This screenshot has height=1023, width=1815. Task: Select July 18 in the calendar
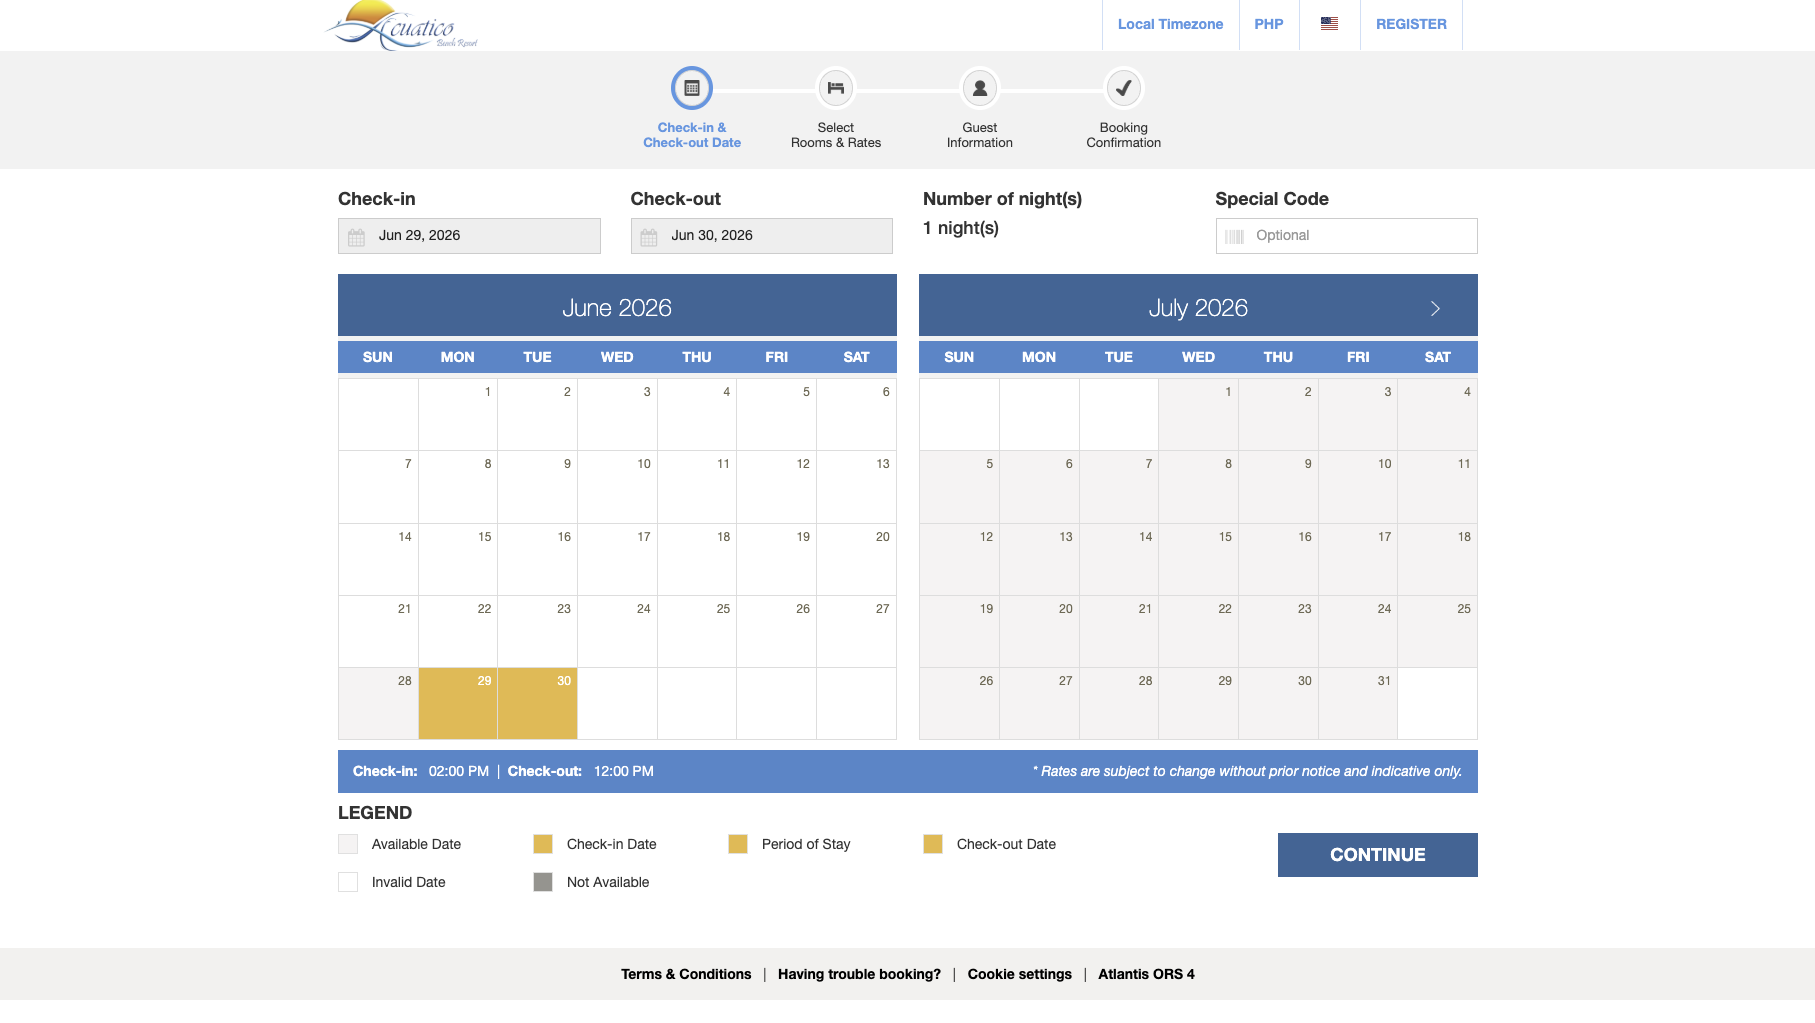[x=1437, y=560]
